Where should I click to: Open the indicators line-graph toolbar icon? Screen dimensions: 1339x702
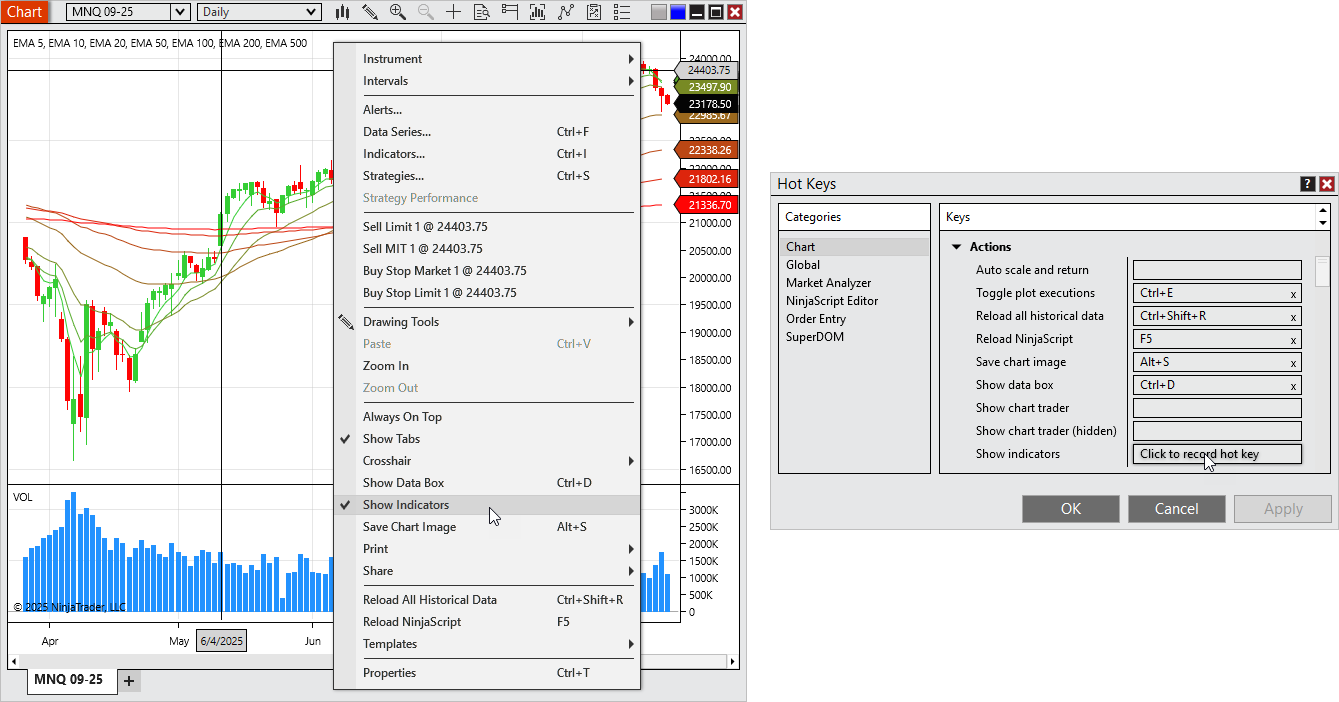(566, 12)
